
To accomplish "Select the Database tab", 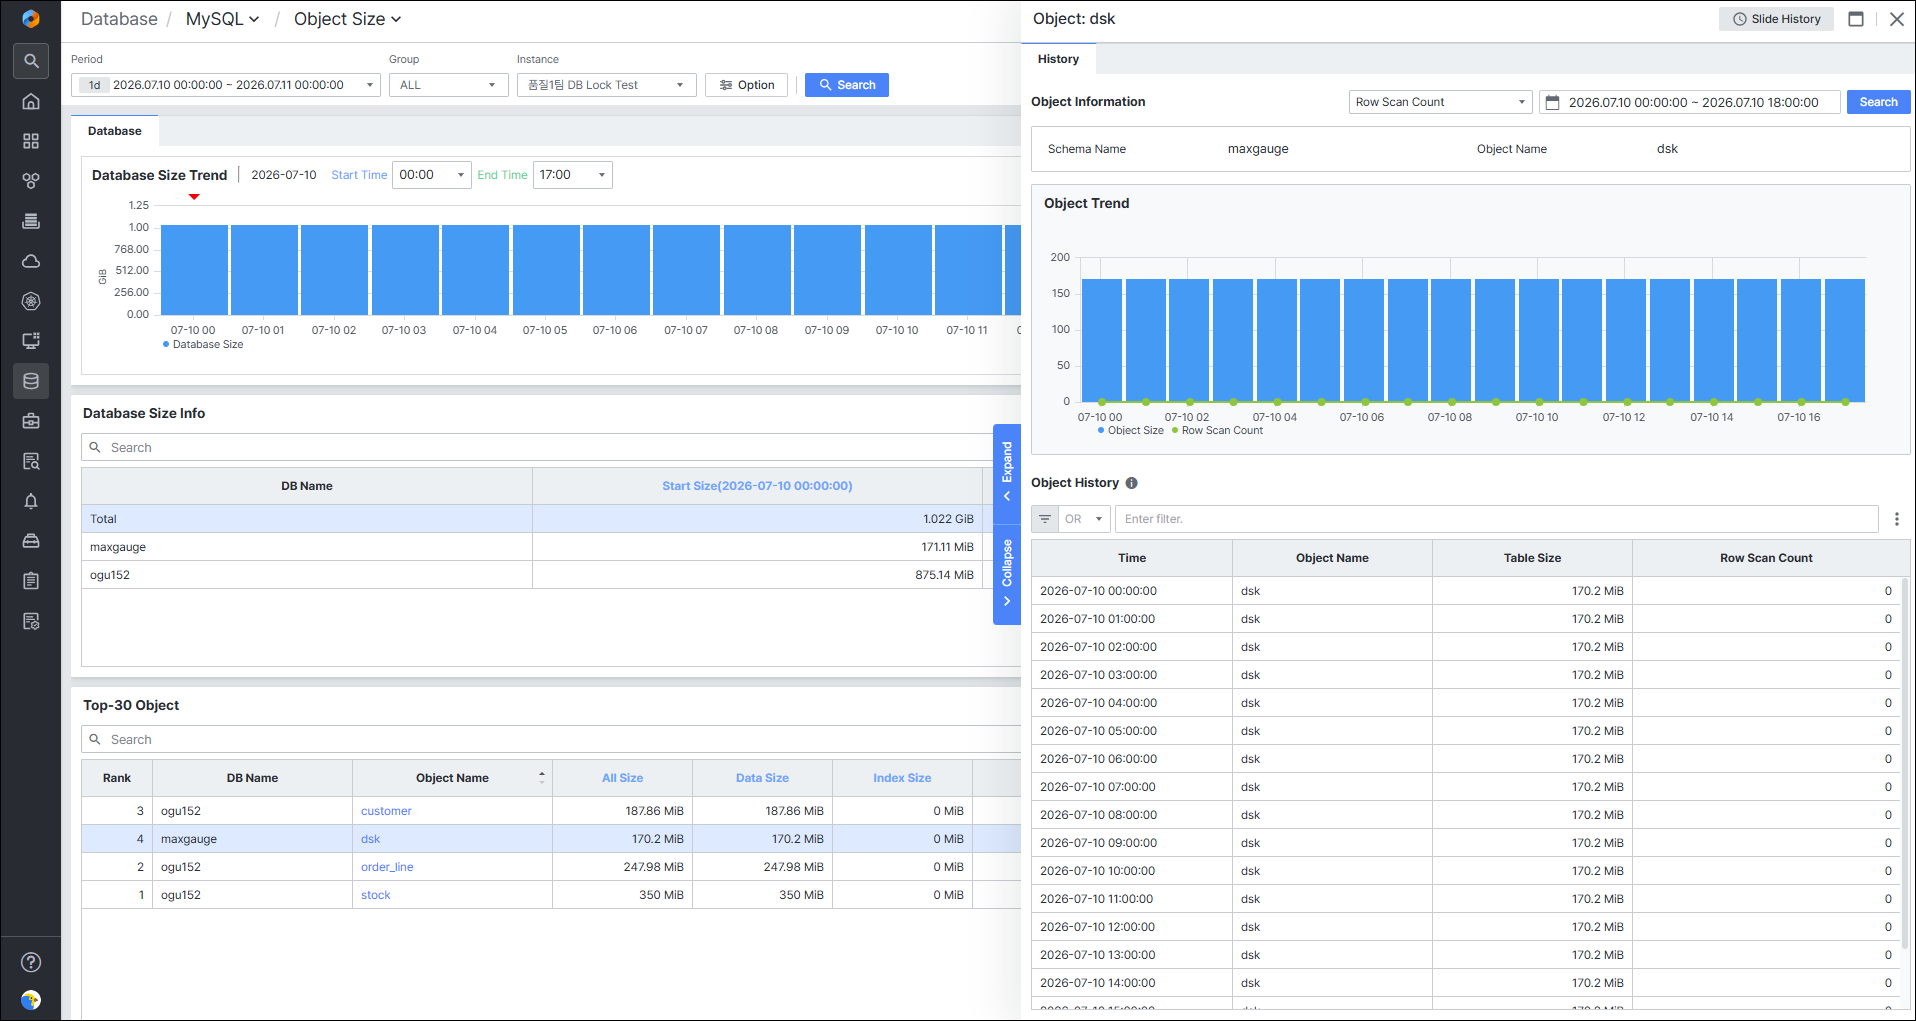I will coord(114,131).
